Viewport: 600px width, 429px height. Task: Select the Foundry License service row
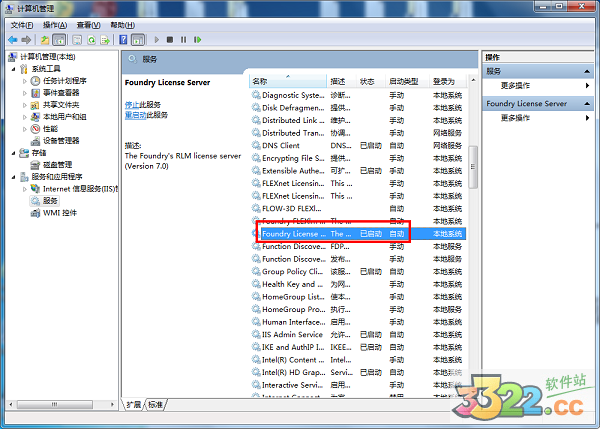click(x=359, y=234)
